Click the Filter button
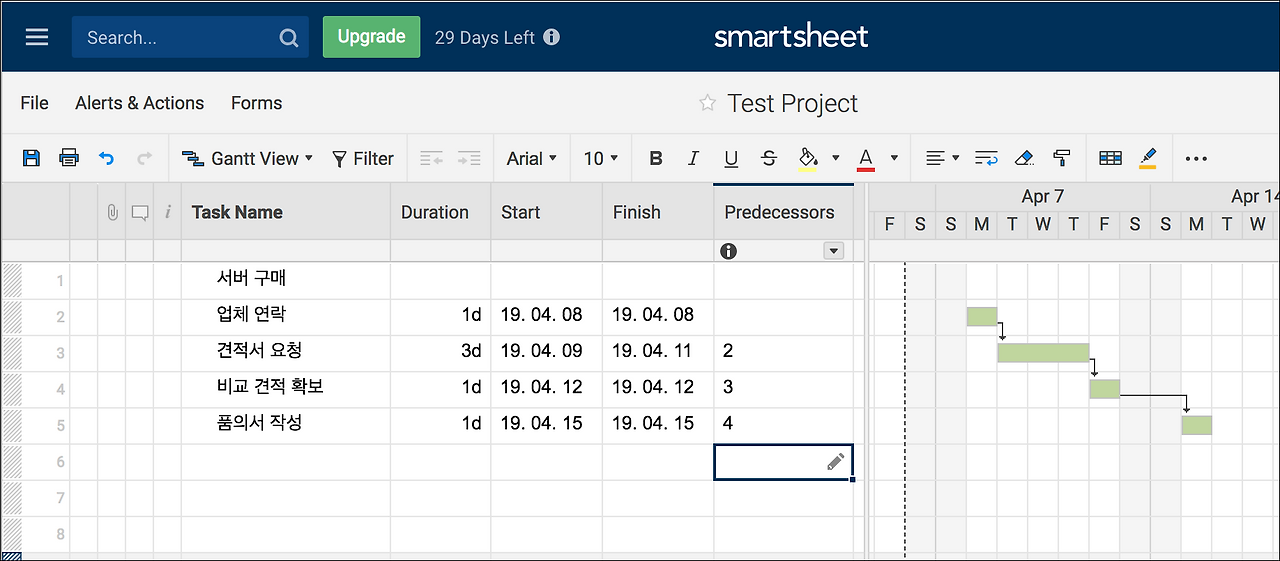Viewport: 1280px width, 561px height. 363,158
